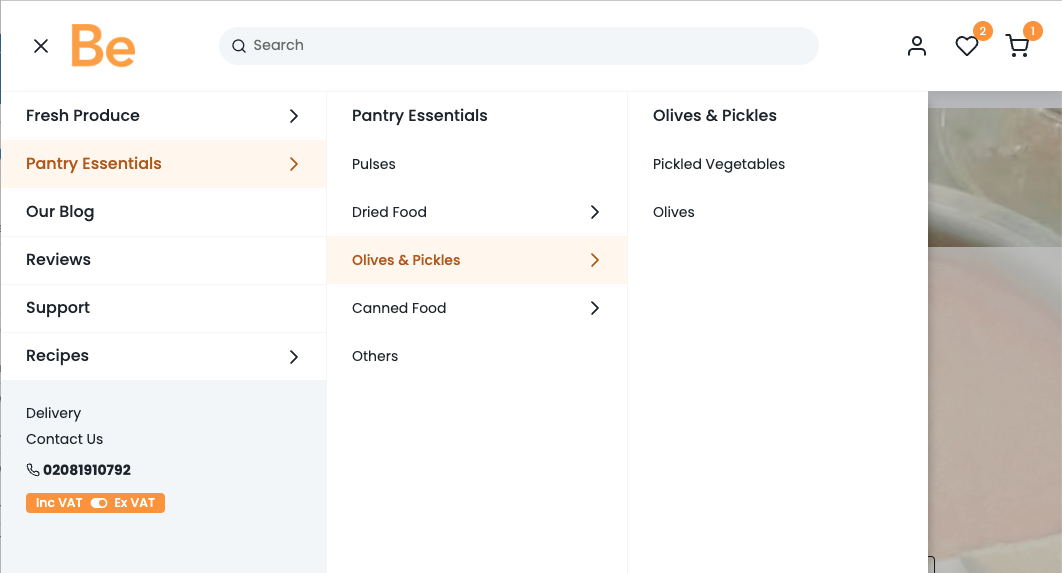Viewport: 1062px width, 573px height.
Task: Toggle the Inc VAT / Ex VAT switch
Action: [x=99, y=503]
